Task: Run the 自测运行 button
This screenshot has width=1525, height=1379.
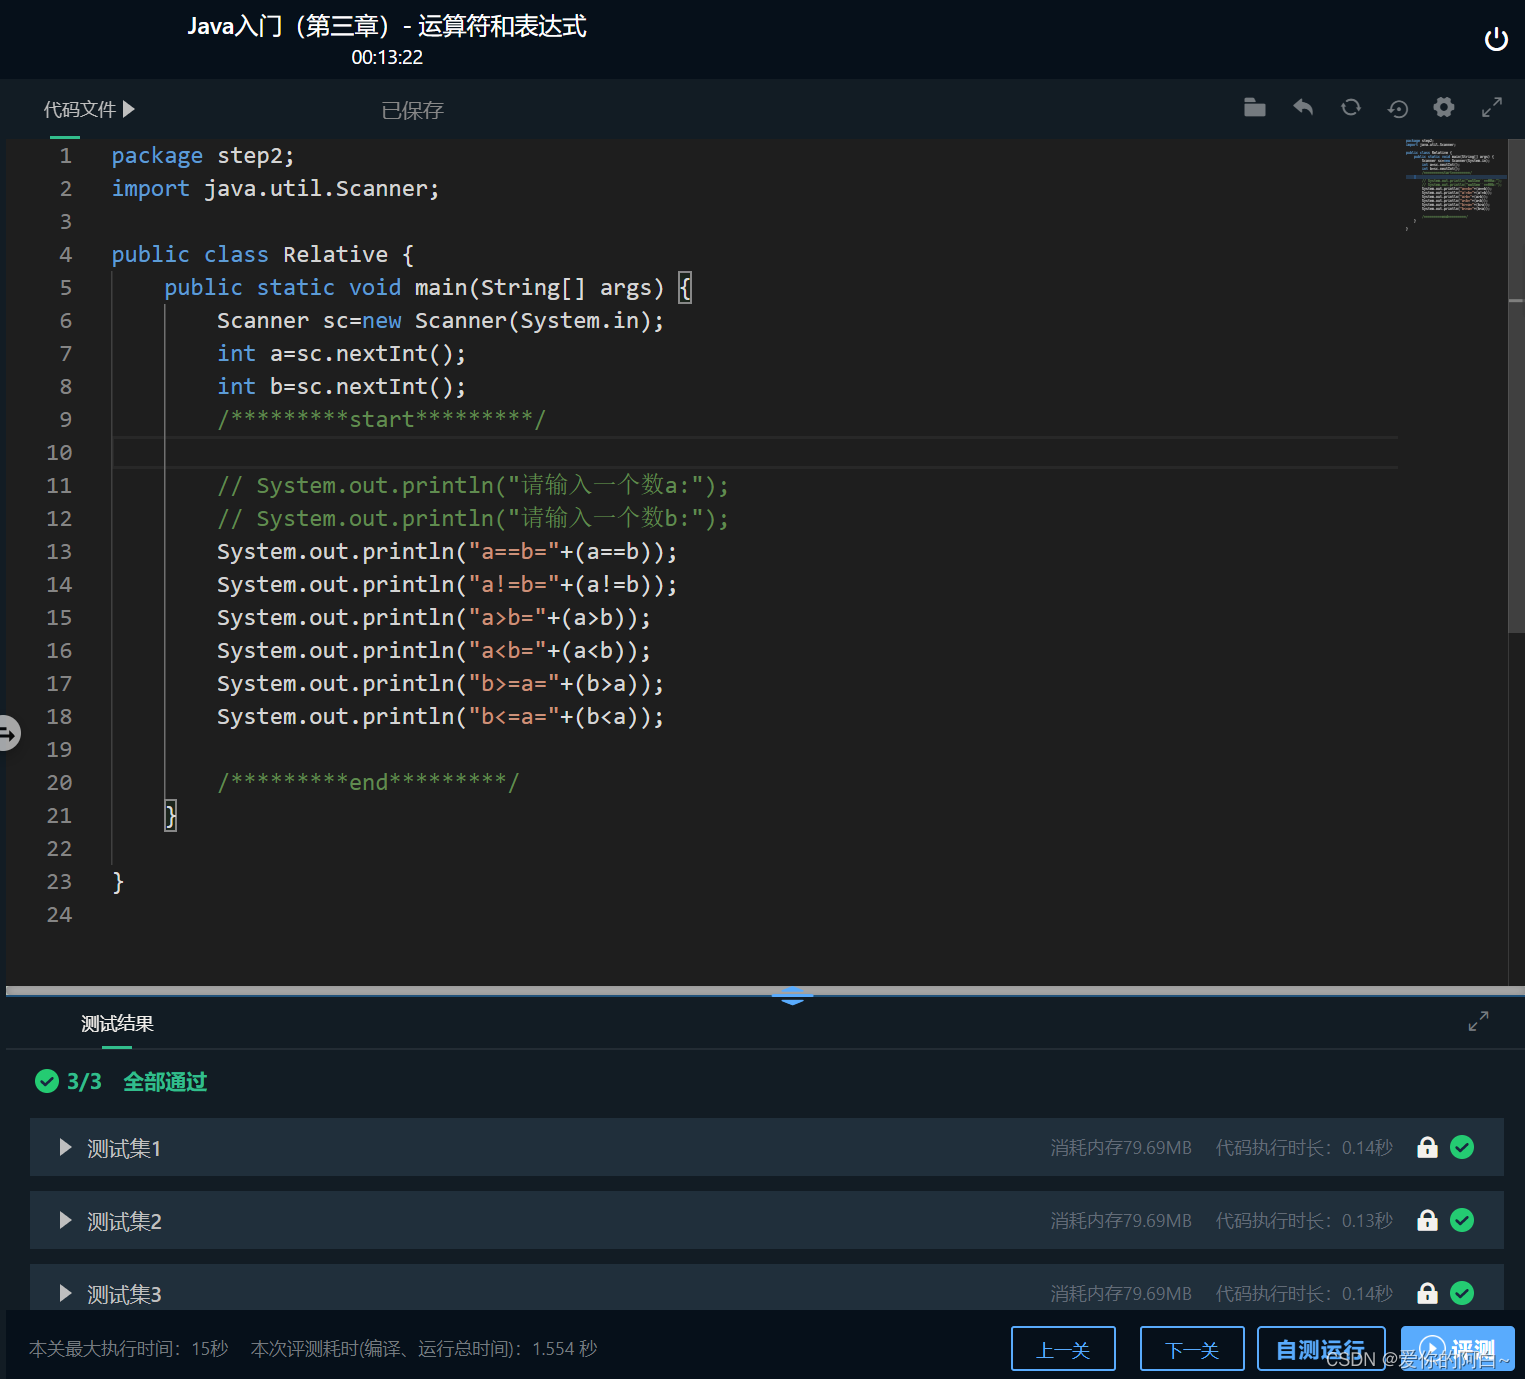Action: click(x=1320, y=1348)
